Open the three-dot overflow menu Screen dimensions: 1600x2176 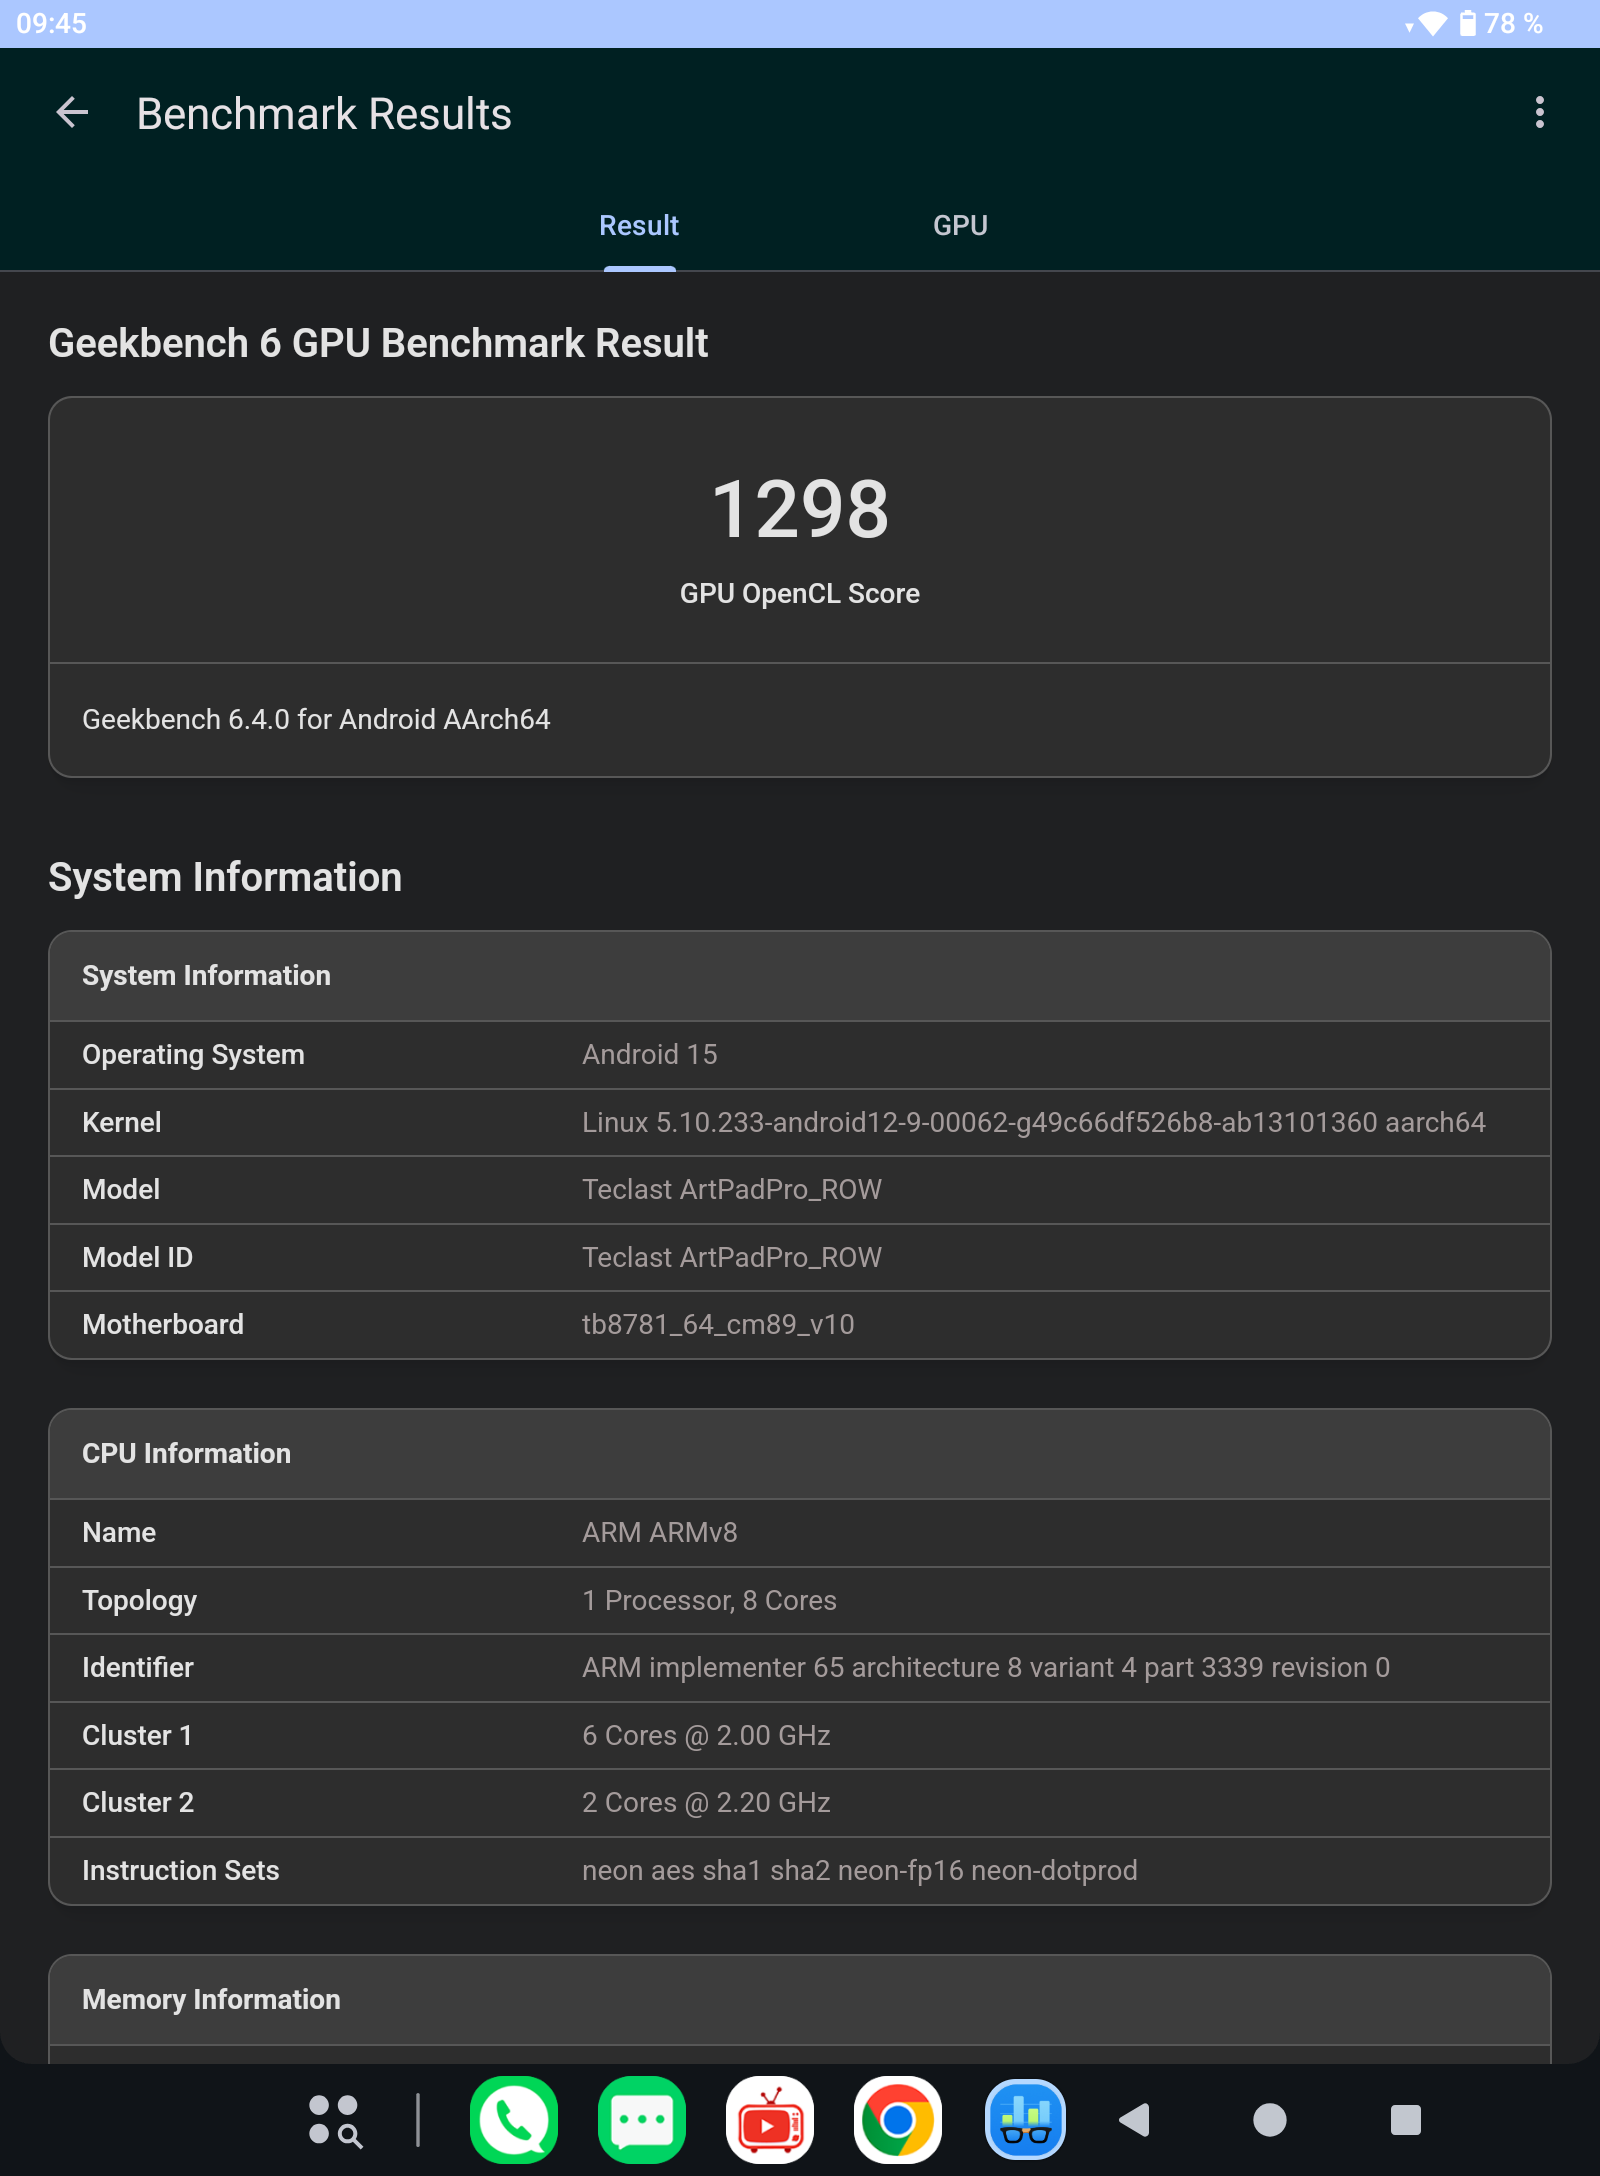point(1539,113)
